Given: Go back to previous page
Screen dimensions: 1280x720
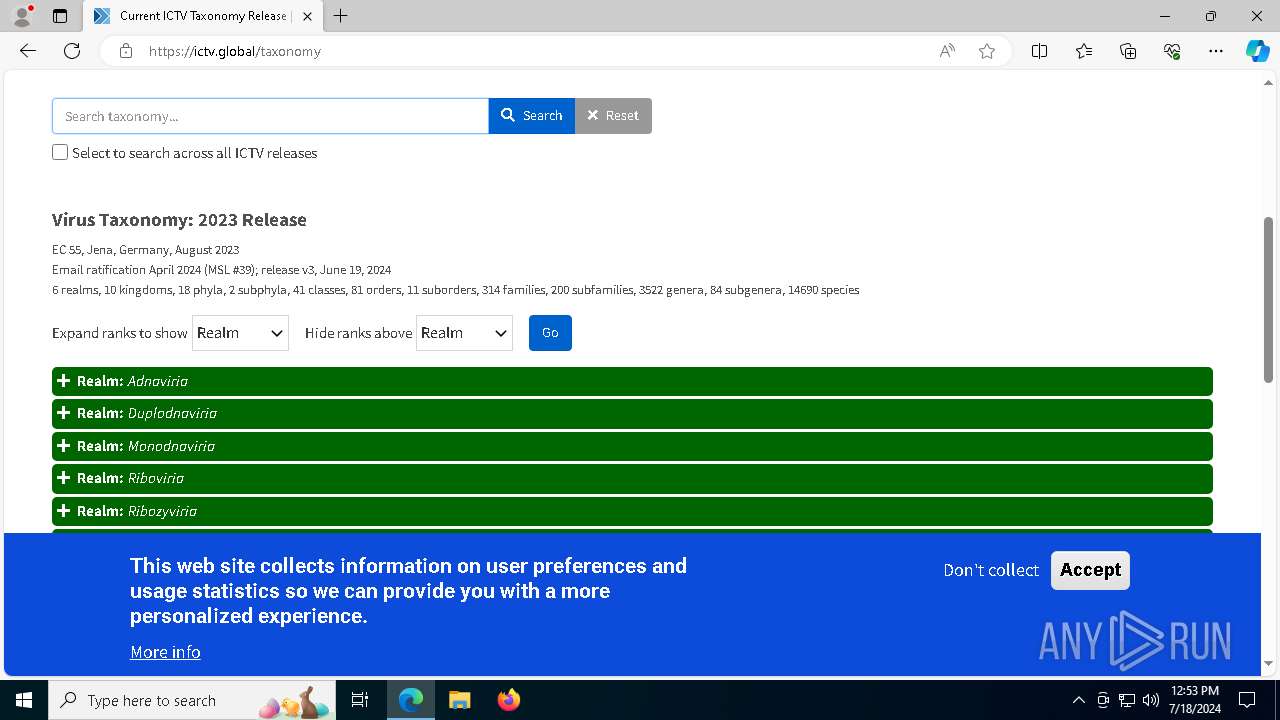Looking at the screenshot, I should (28, 51).
